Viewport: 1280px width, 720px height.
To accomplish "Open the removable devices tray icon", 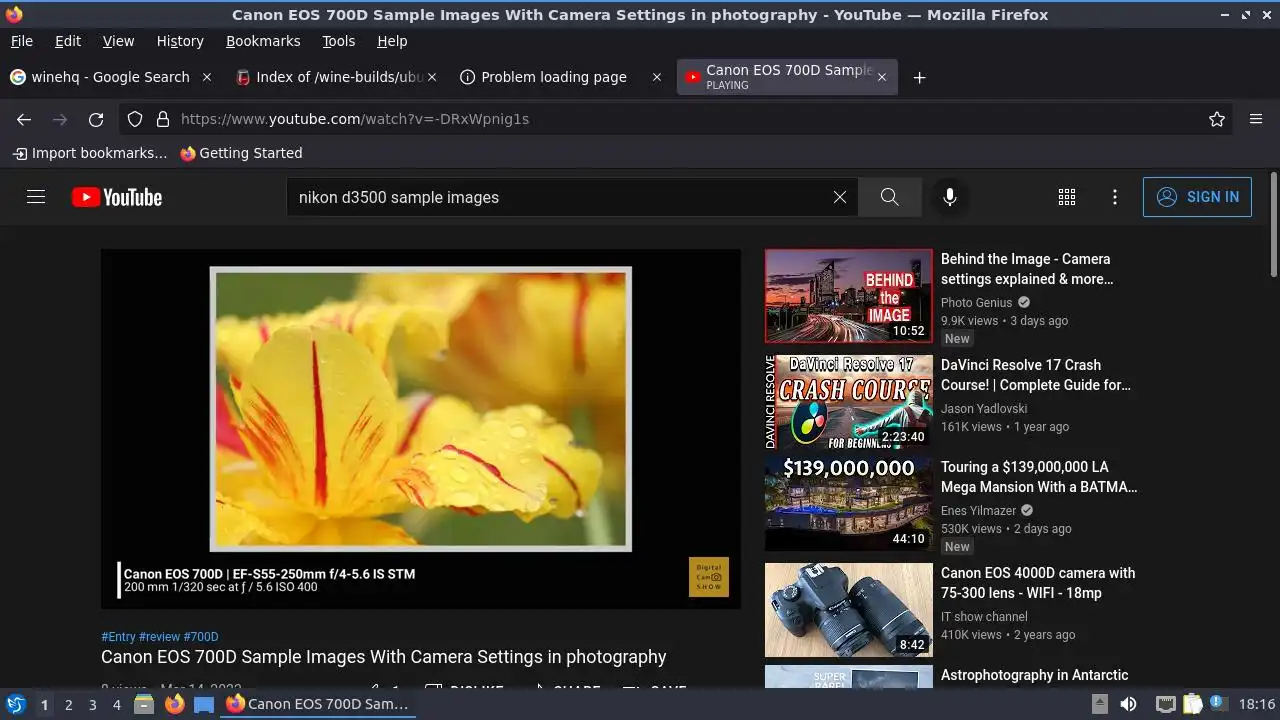I will 1099,704.
